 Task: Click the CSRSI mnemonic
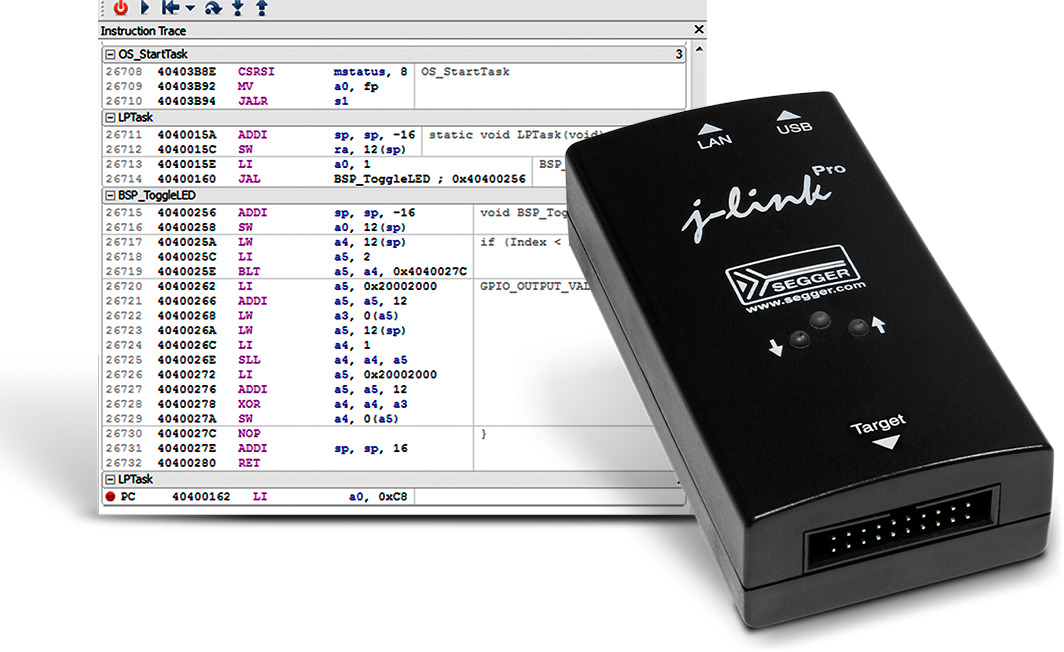(x=256, y=71)
